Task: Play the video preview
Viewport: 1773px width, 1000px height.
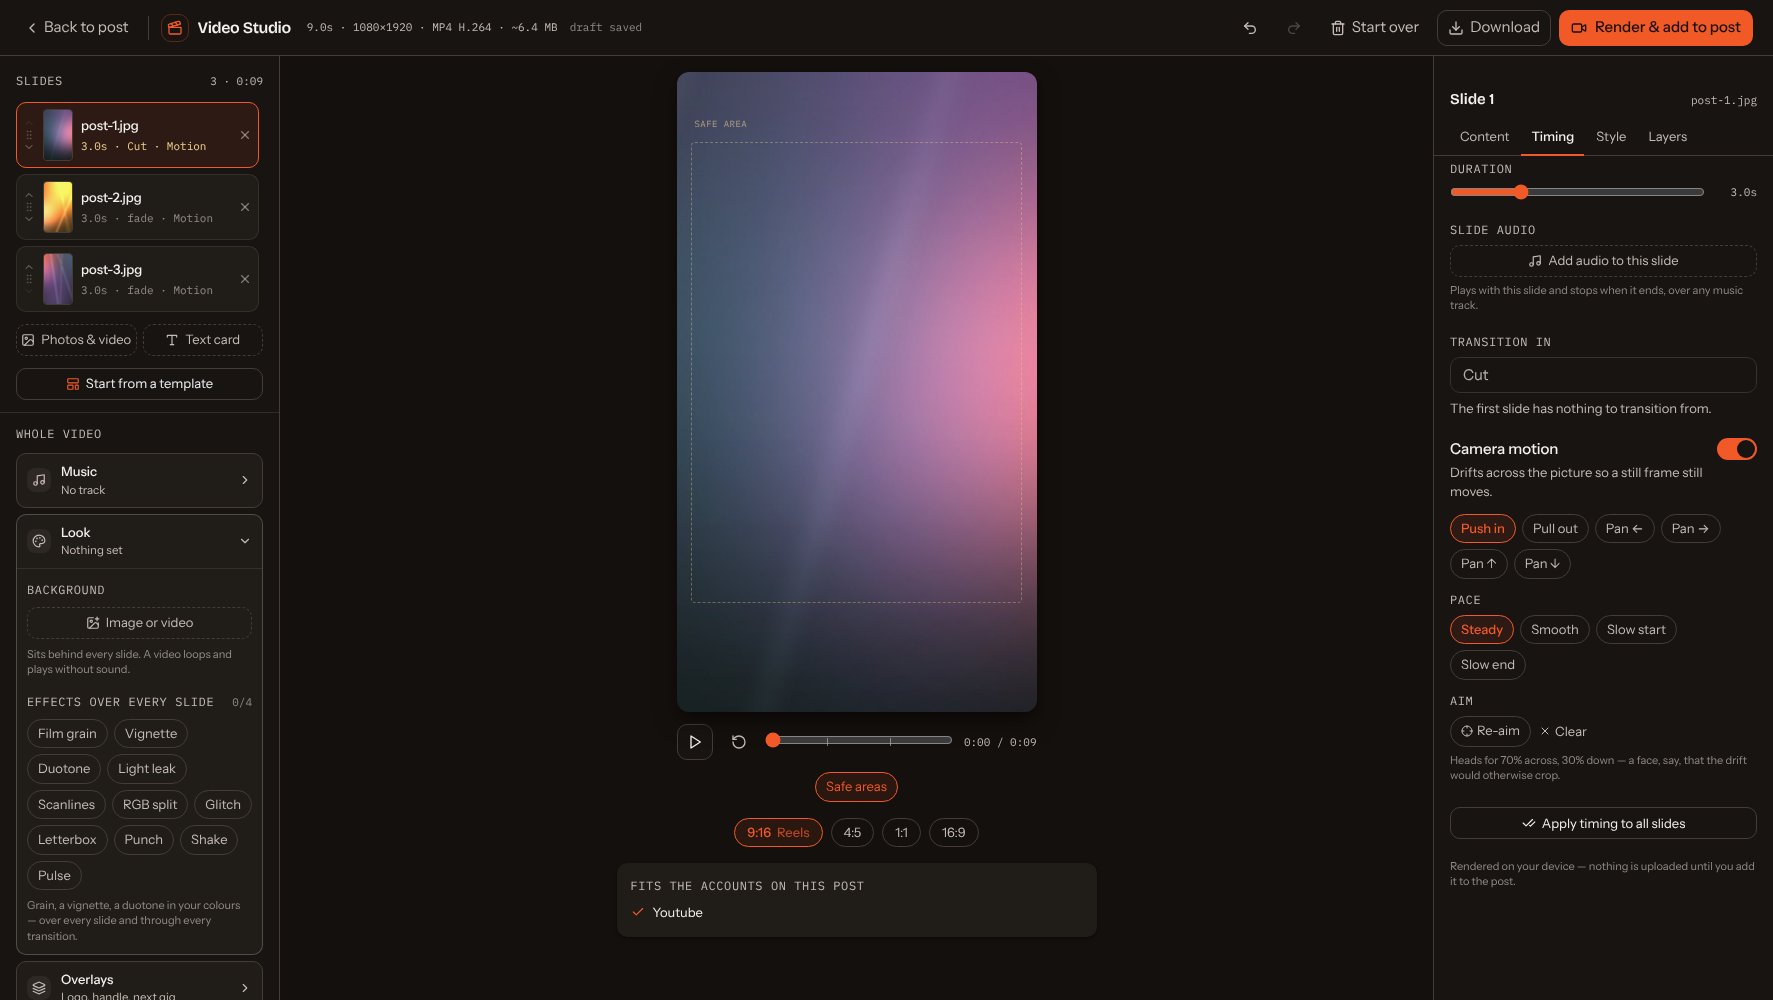Action: (695, 742)
